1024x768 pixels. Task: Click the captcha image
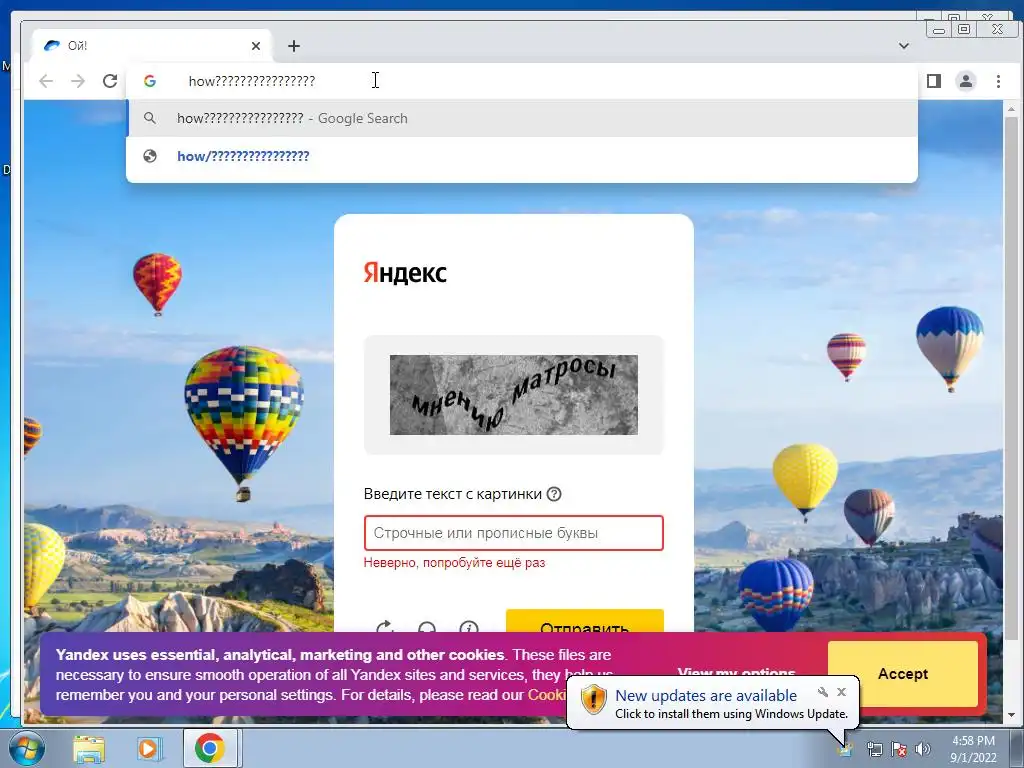coord(514,394)
